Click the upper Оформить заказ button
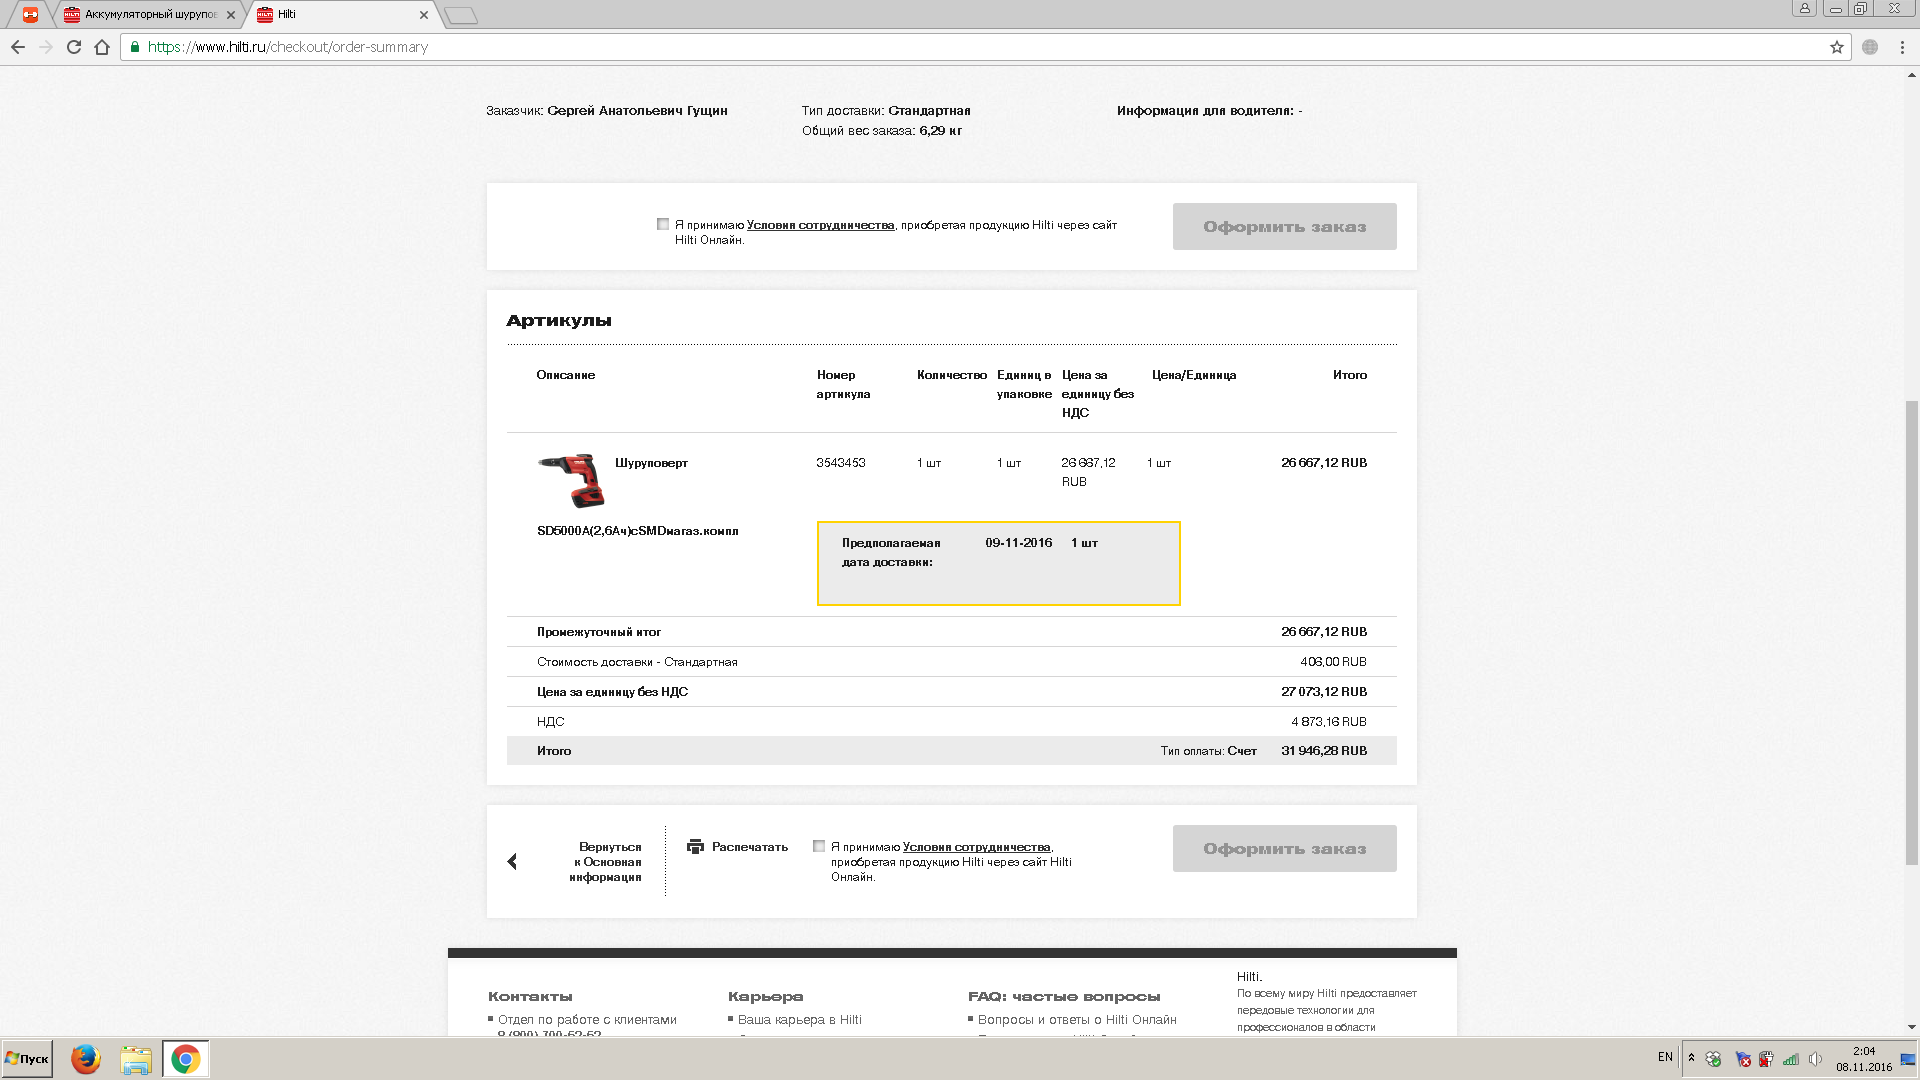This screenshot has width=1920, height=1080. [1284, 227]
